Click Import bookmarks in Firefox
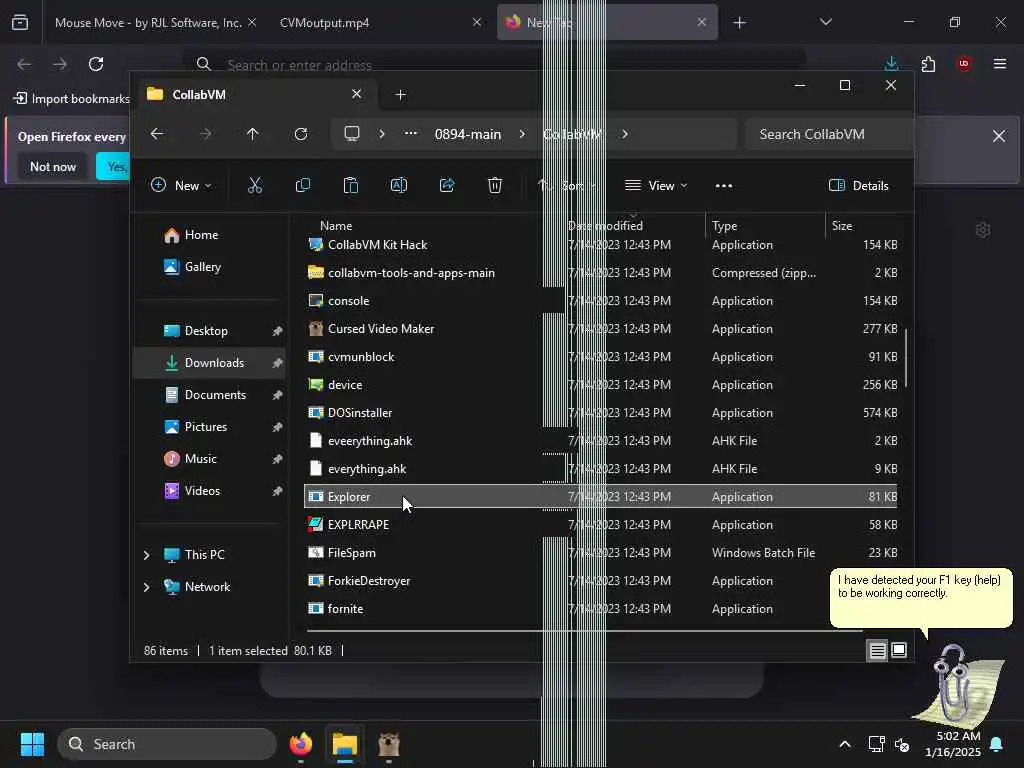This screenshot has height=768, width=1024. pyautogui.click(x=72, y=99)
